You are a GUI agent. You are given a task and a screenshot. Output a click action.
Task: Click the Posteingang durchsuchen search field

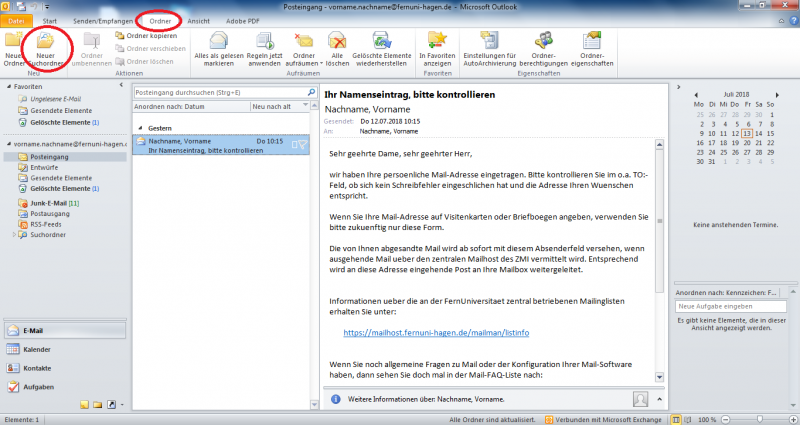(220, 92)
